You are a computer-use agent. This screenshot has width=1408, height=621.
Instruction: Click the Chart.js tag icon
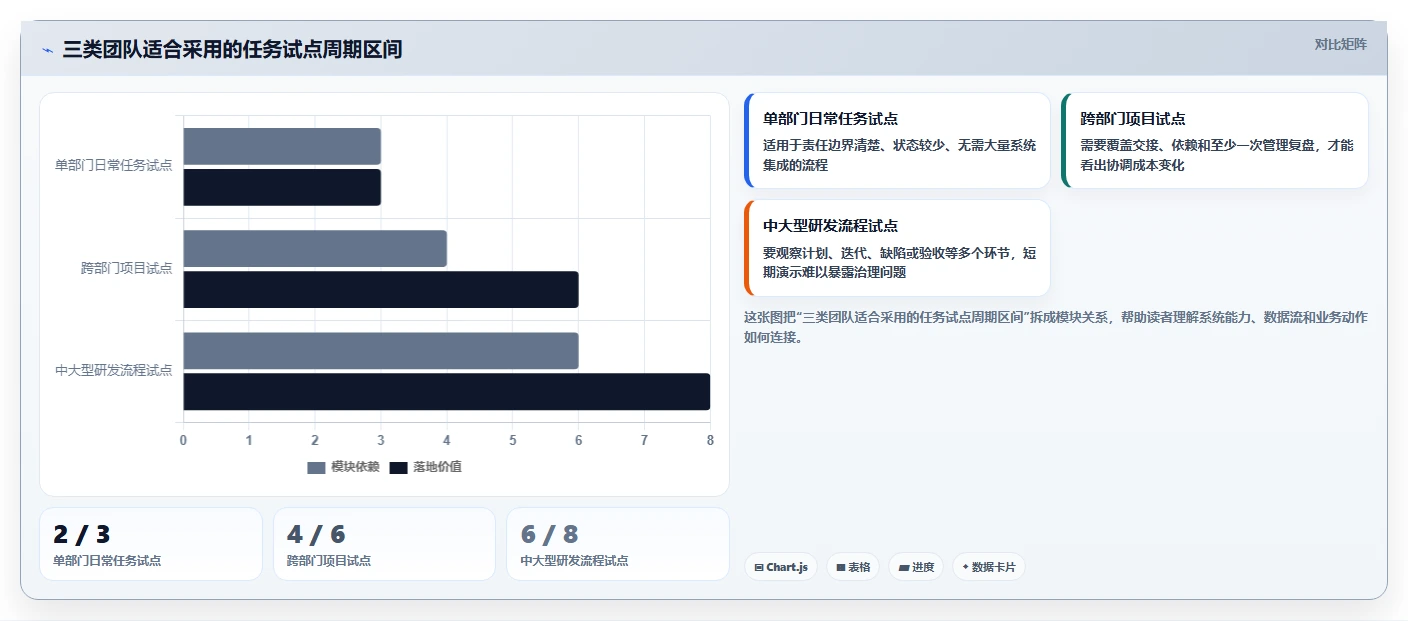(759, 568)
